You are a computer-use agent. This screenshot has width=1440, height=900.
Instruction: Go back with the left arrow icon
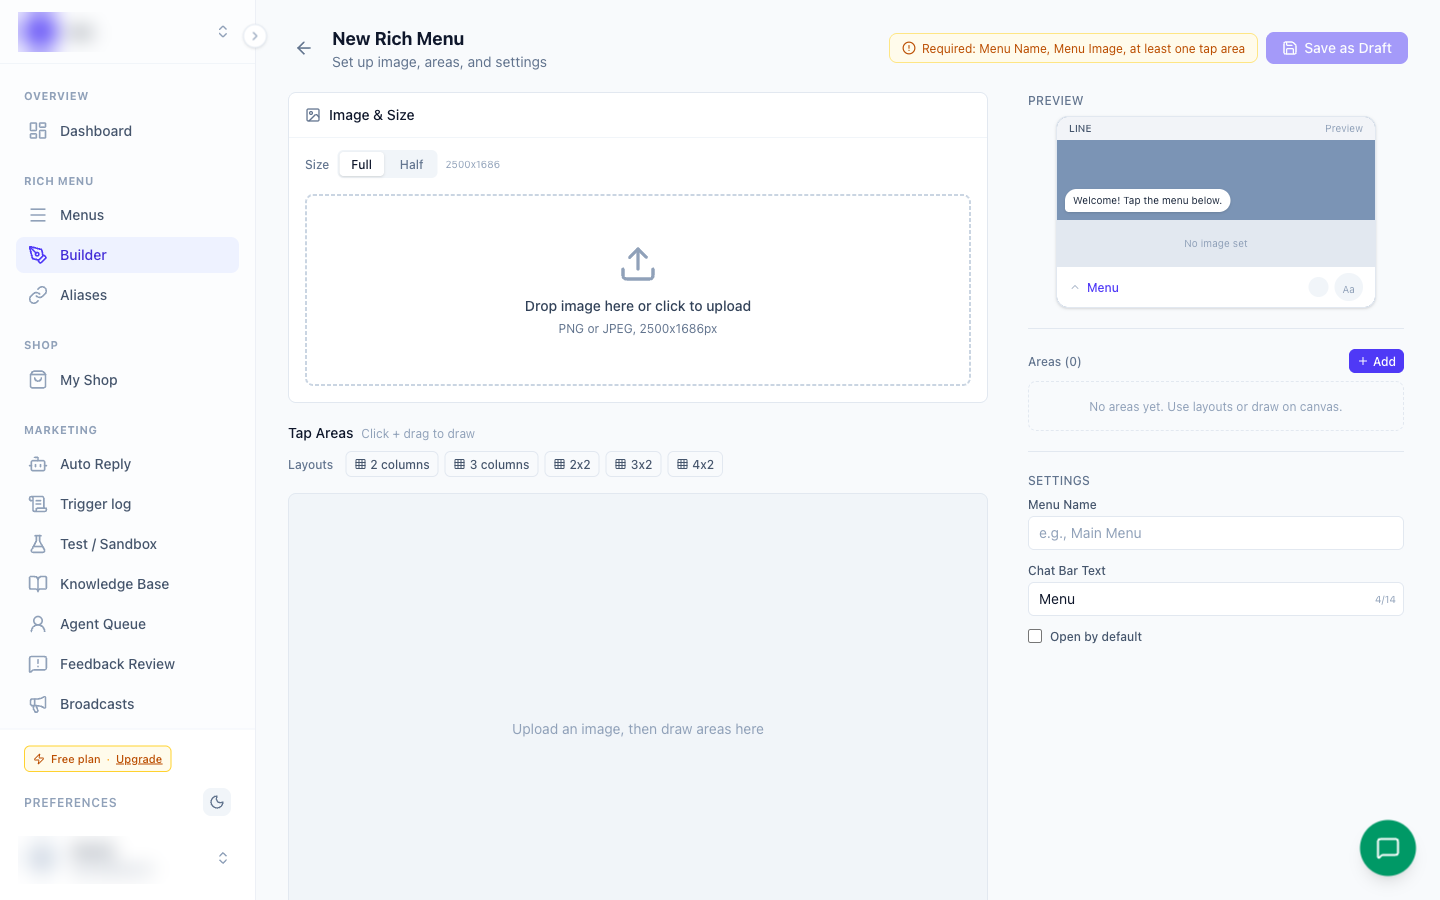tap(304, 48)
